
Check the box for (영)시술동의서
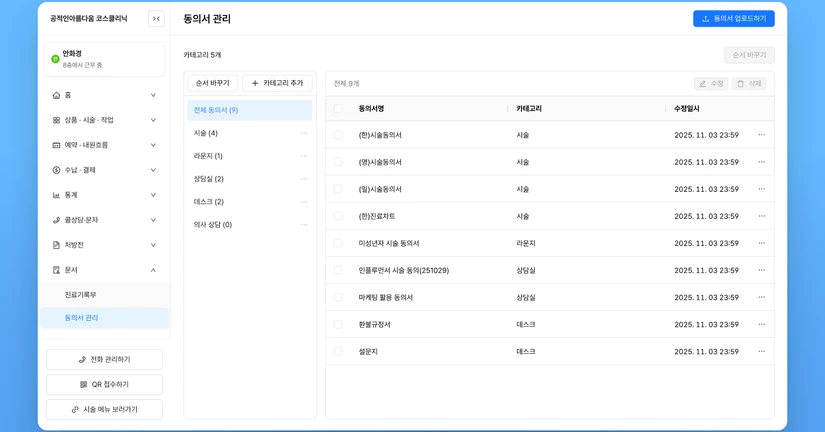(x=338, y=162)
